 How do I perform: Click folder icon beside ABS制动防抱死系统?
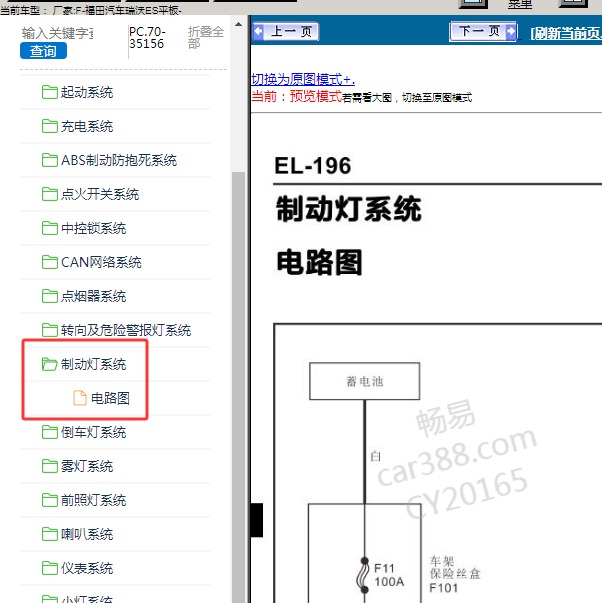click(x=50, y=160)
